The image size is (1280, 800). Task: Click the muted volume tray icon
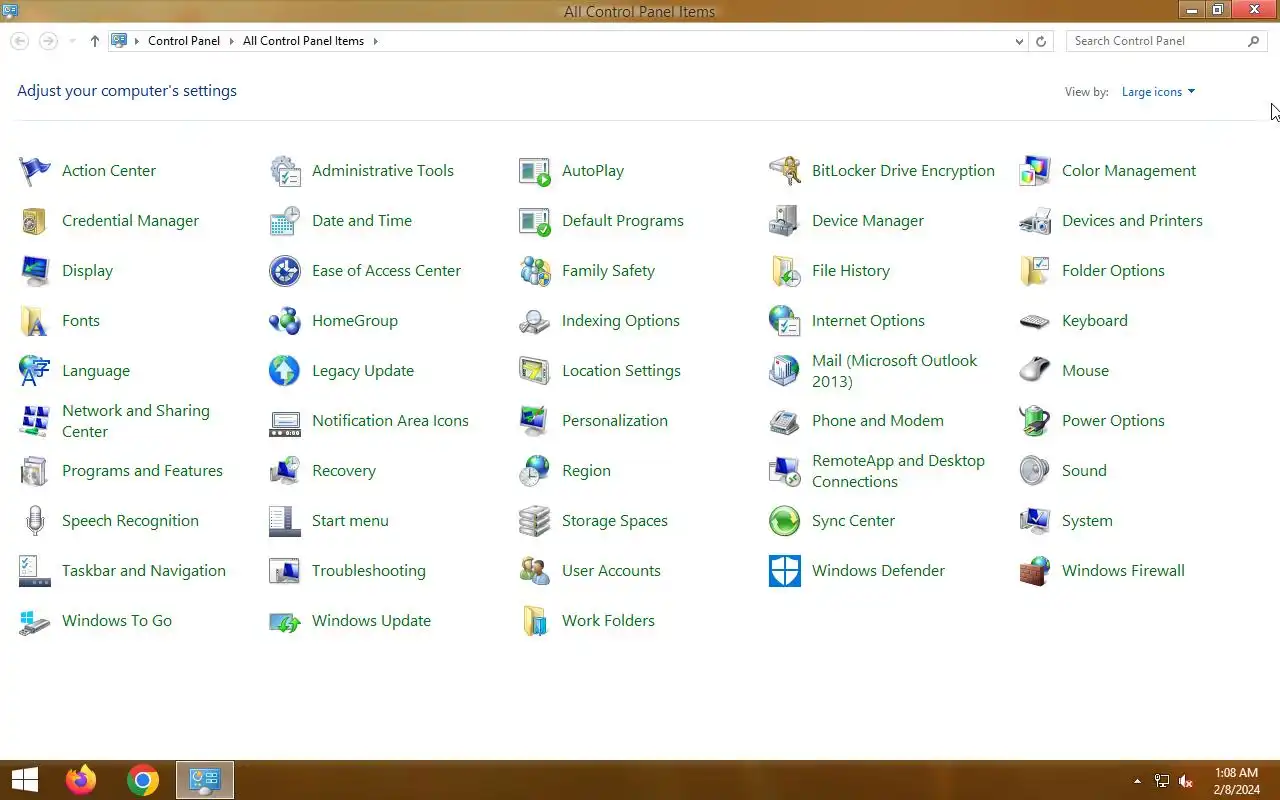point(1186,781)
